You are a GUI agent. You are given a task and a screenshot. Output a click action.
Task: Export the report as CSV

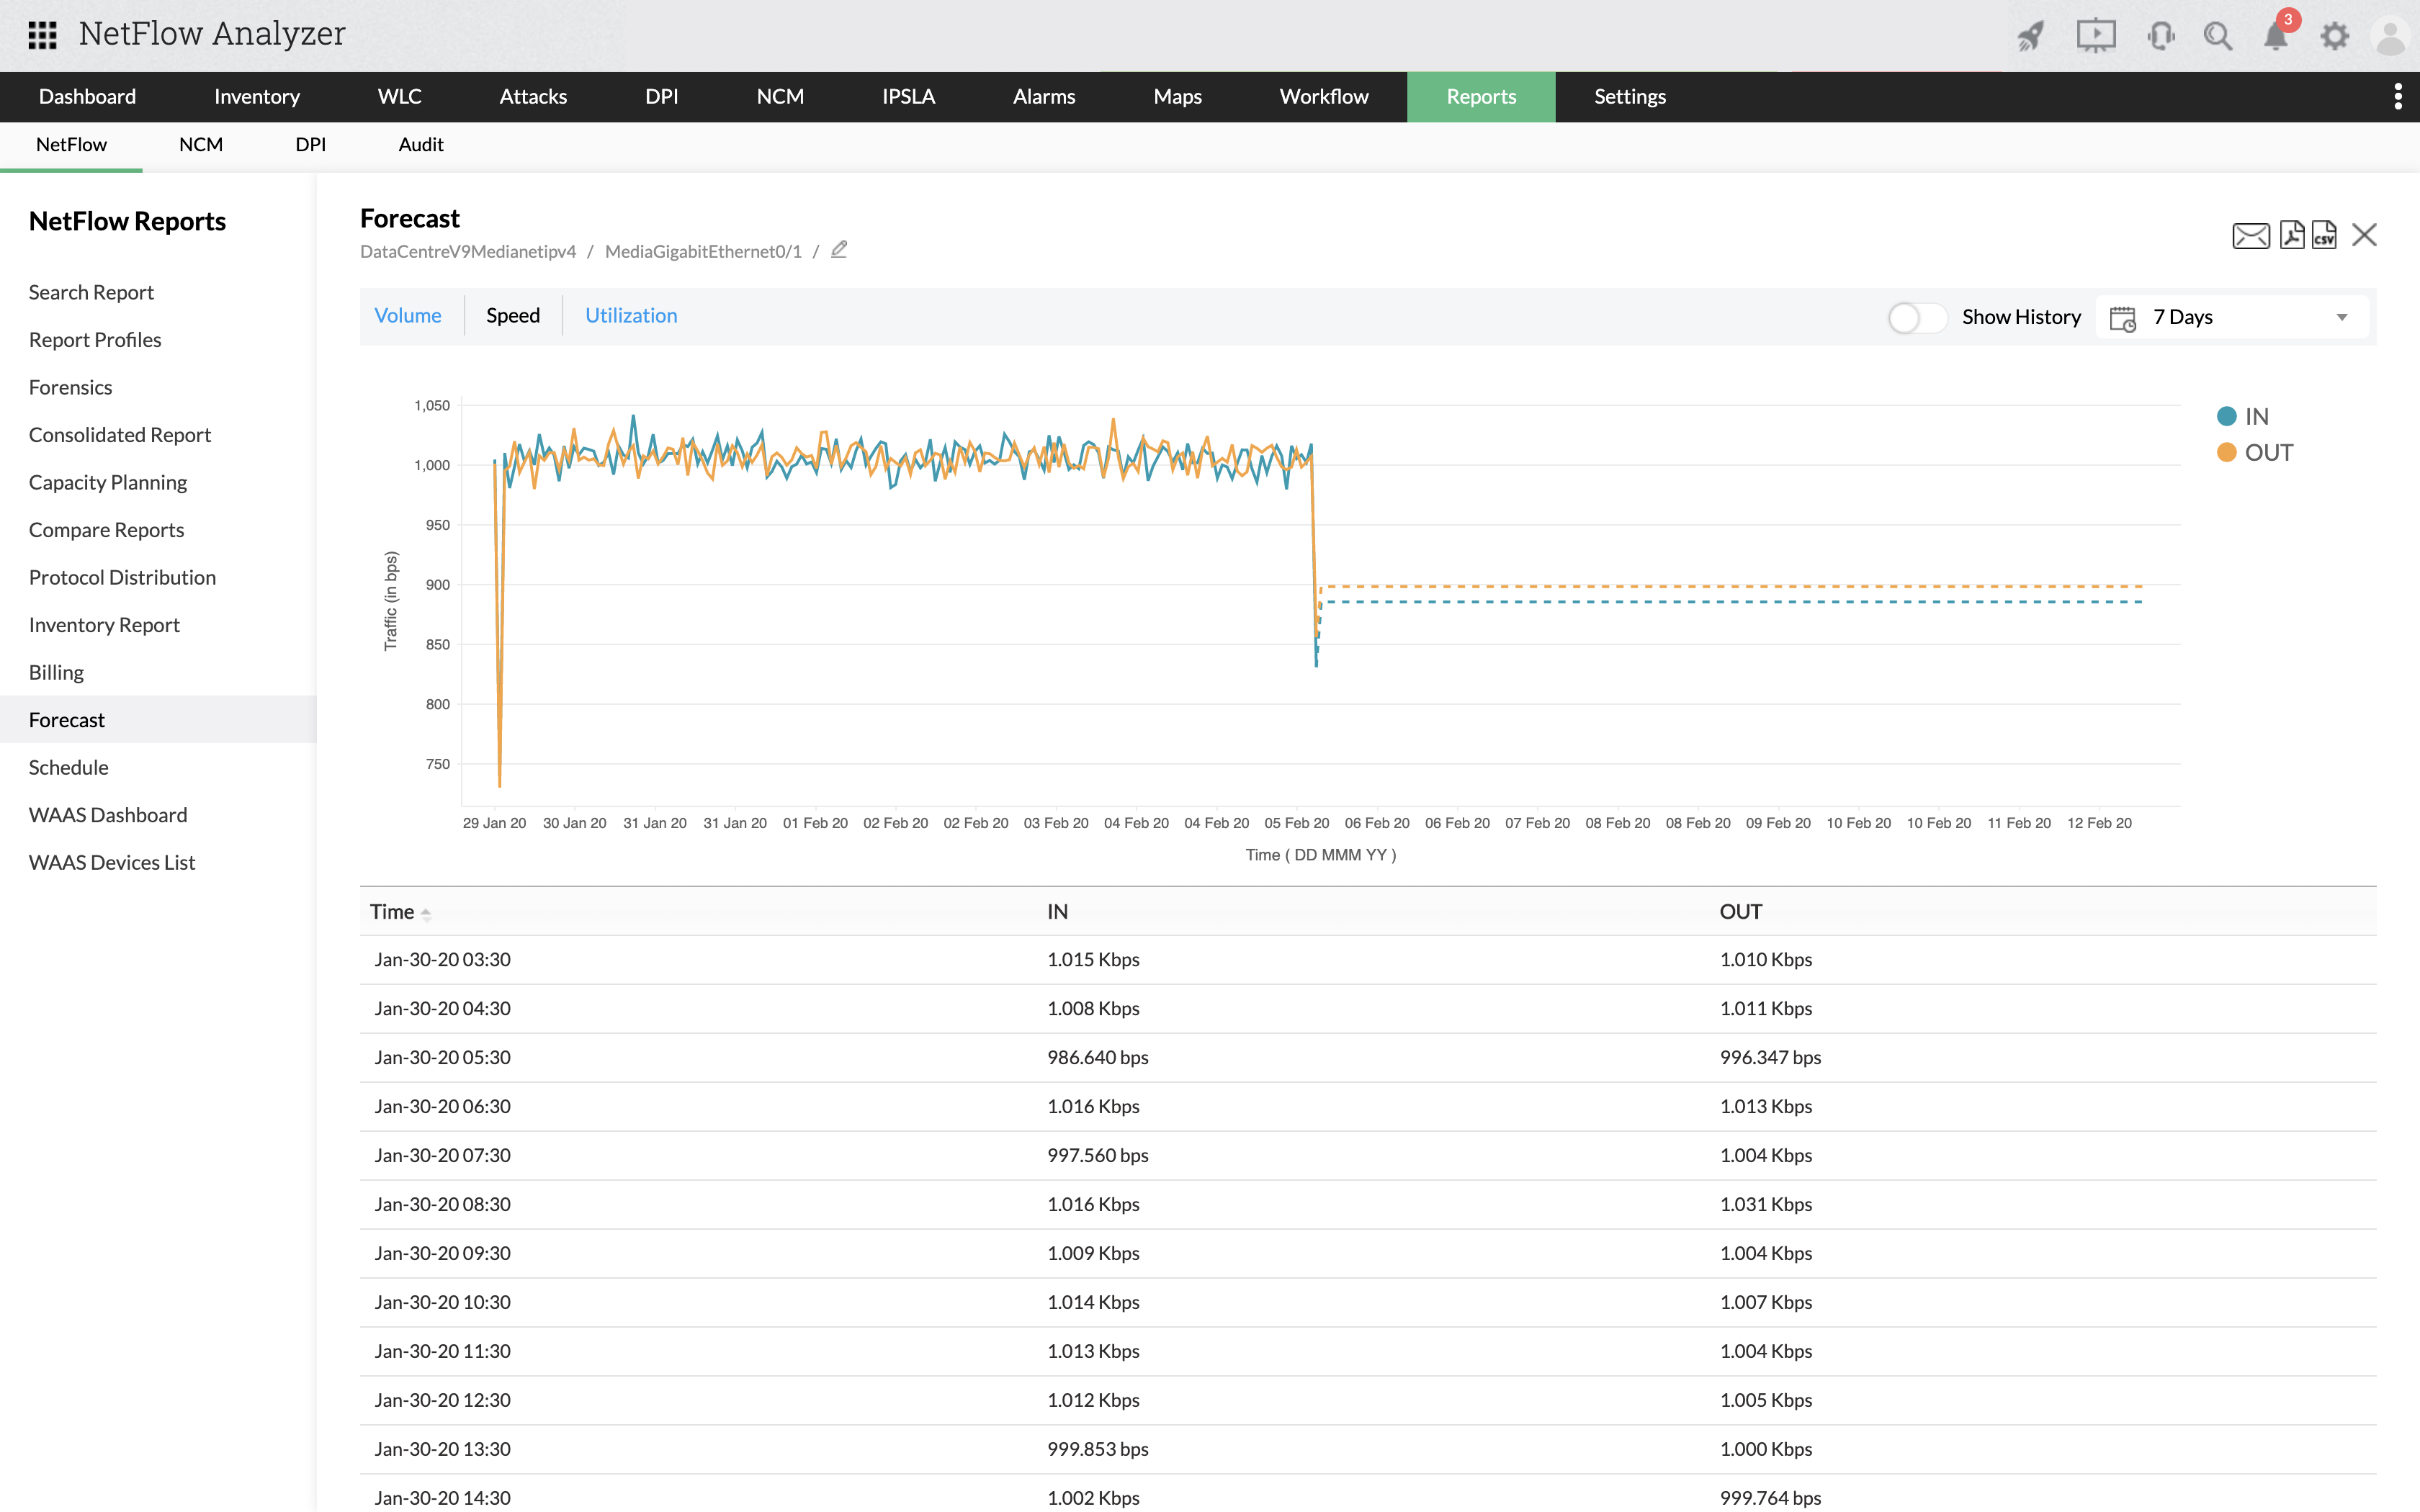click(x=2324, y=235)
